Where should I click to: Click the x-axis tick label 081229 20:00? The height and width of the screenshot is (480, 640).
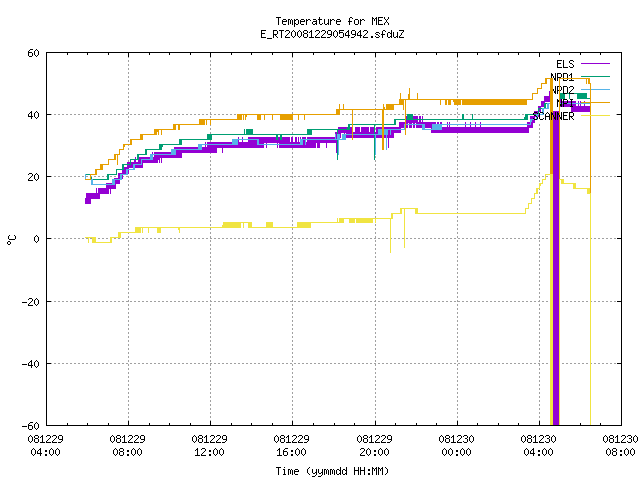[374, 446]
